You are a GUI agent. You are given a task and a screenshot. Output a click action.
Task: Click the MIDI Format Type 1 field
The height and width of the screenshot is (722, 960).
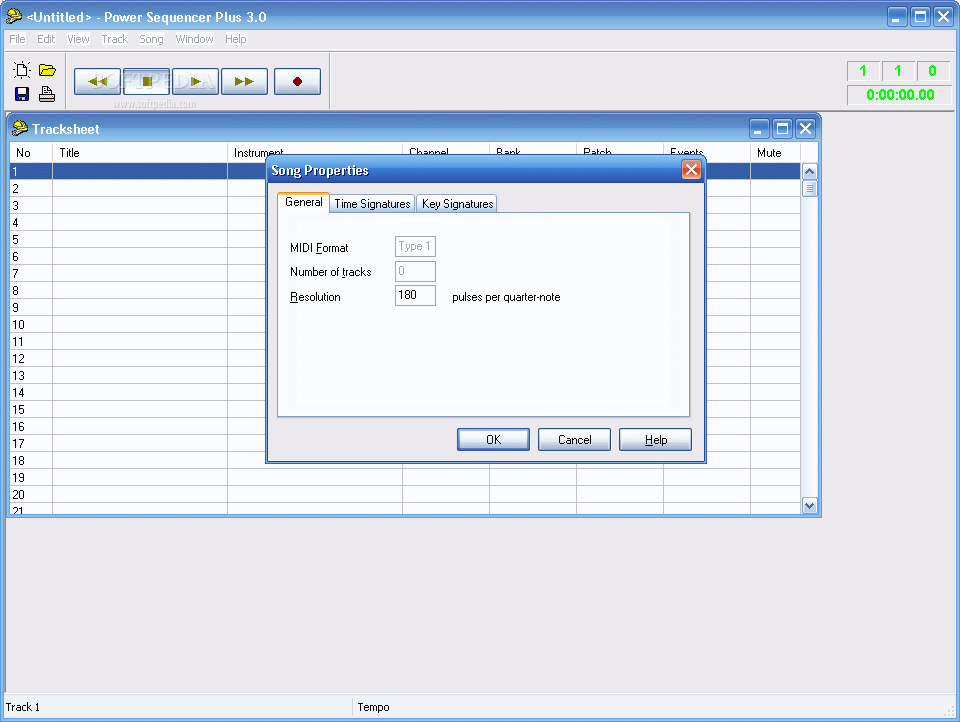[415, 246]
